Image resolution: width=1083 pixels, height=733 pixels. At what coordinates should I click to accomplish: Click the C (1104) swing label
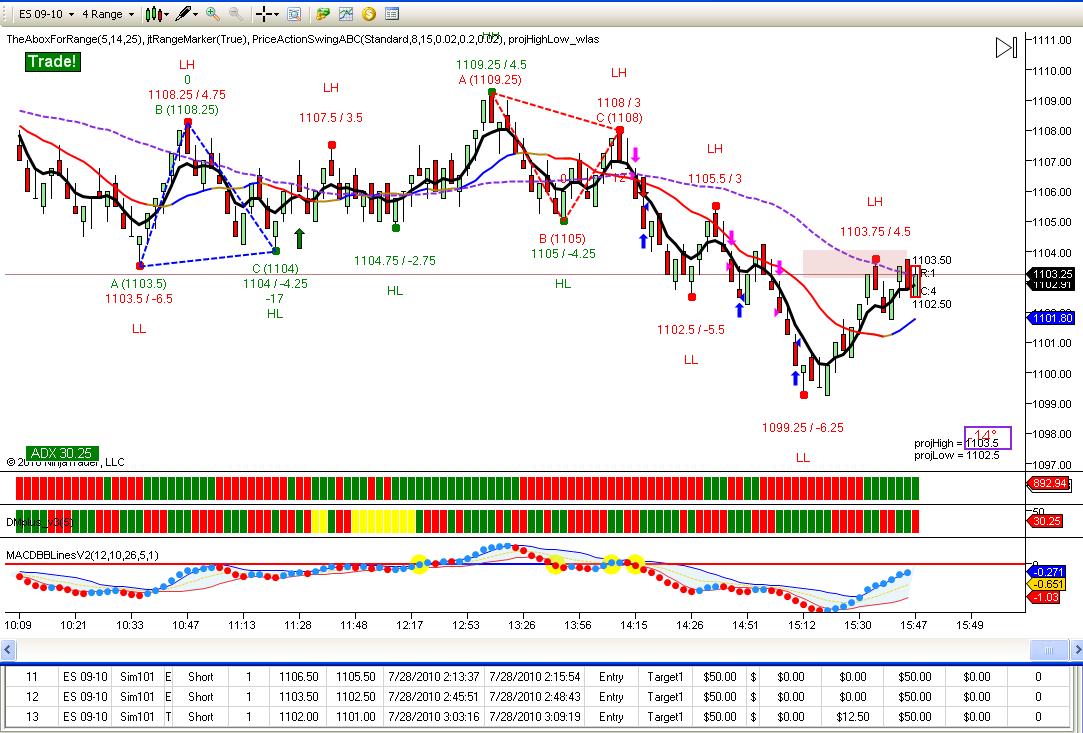275,269
